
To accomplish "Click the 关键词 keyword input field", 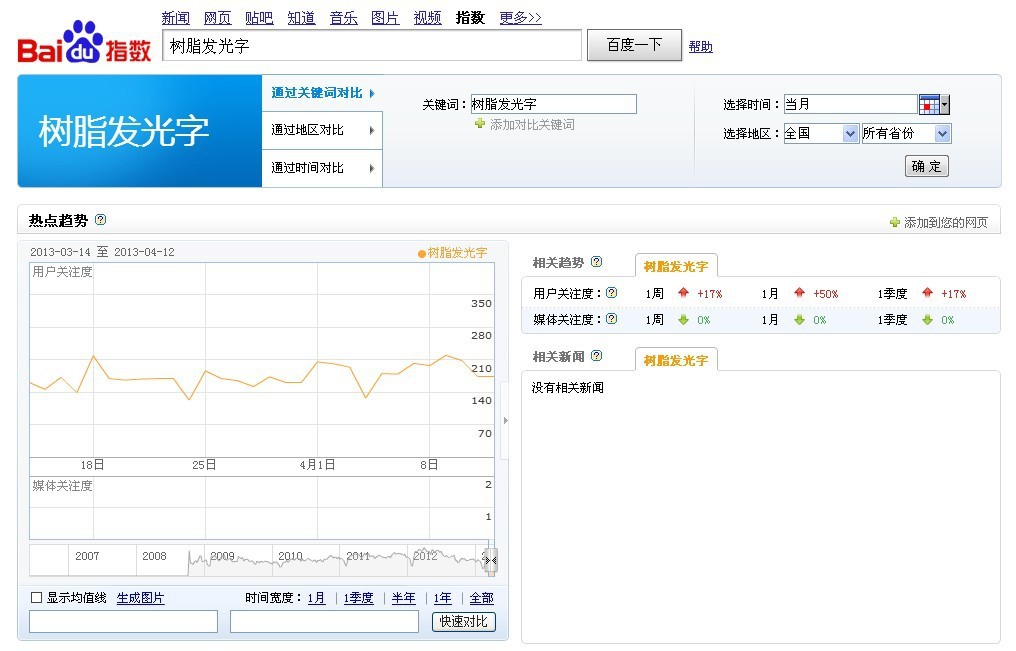I will click(554, 104).
